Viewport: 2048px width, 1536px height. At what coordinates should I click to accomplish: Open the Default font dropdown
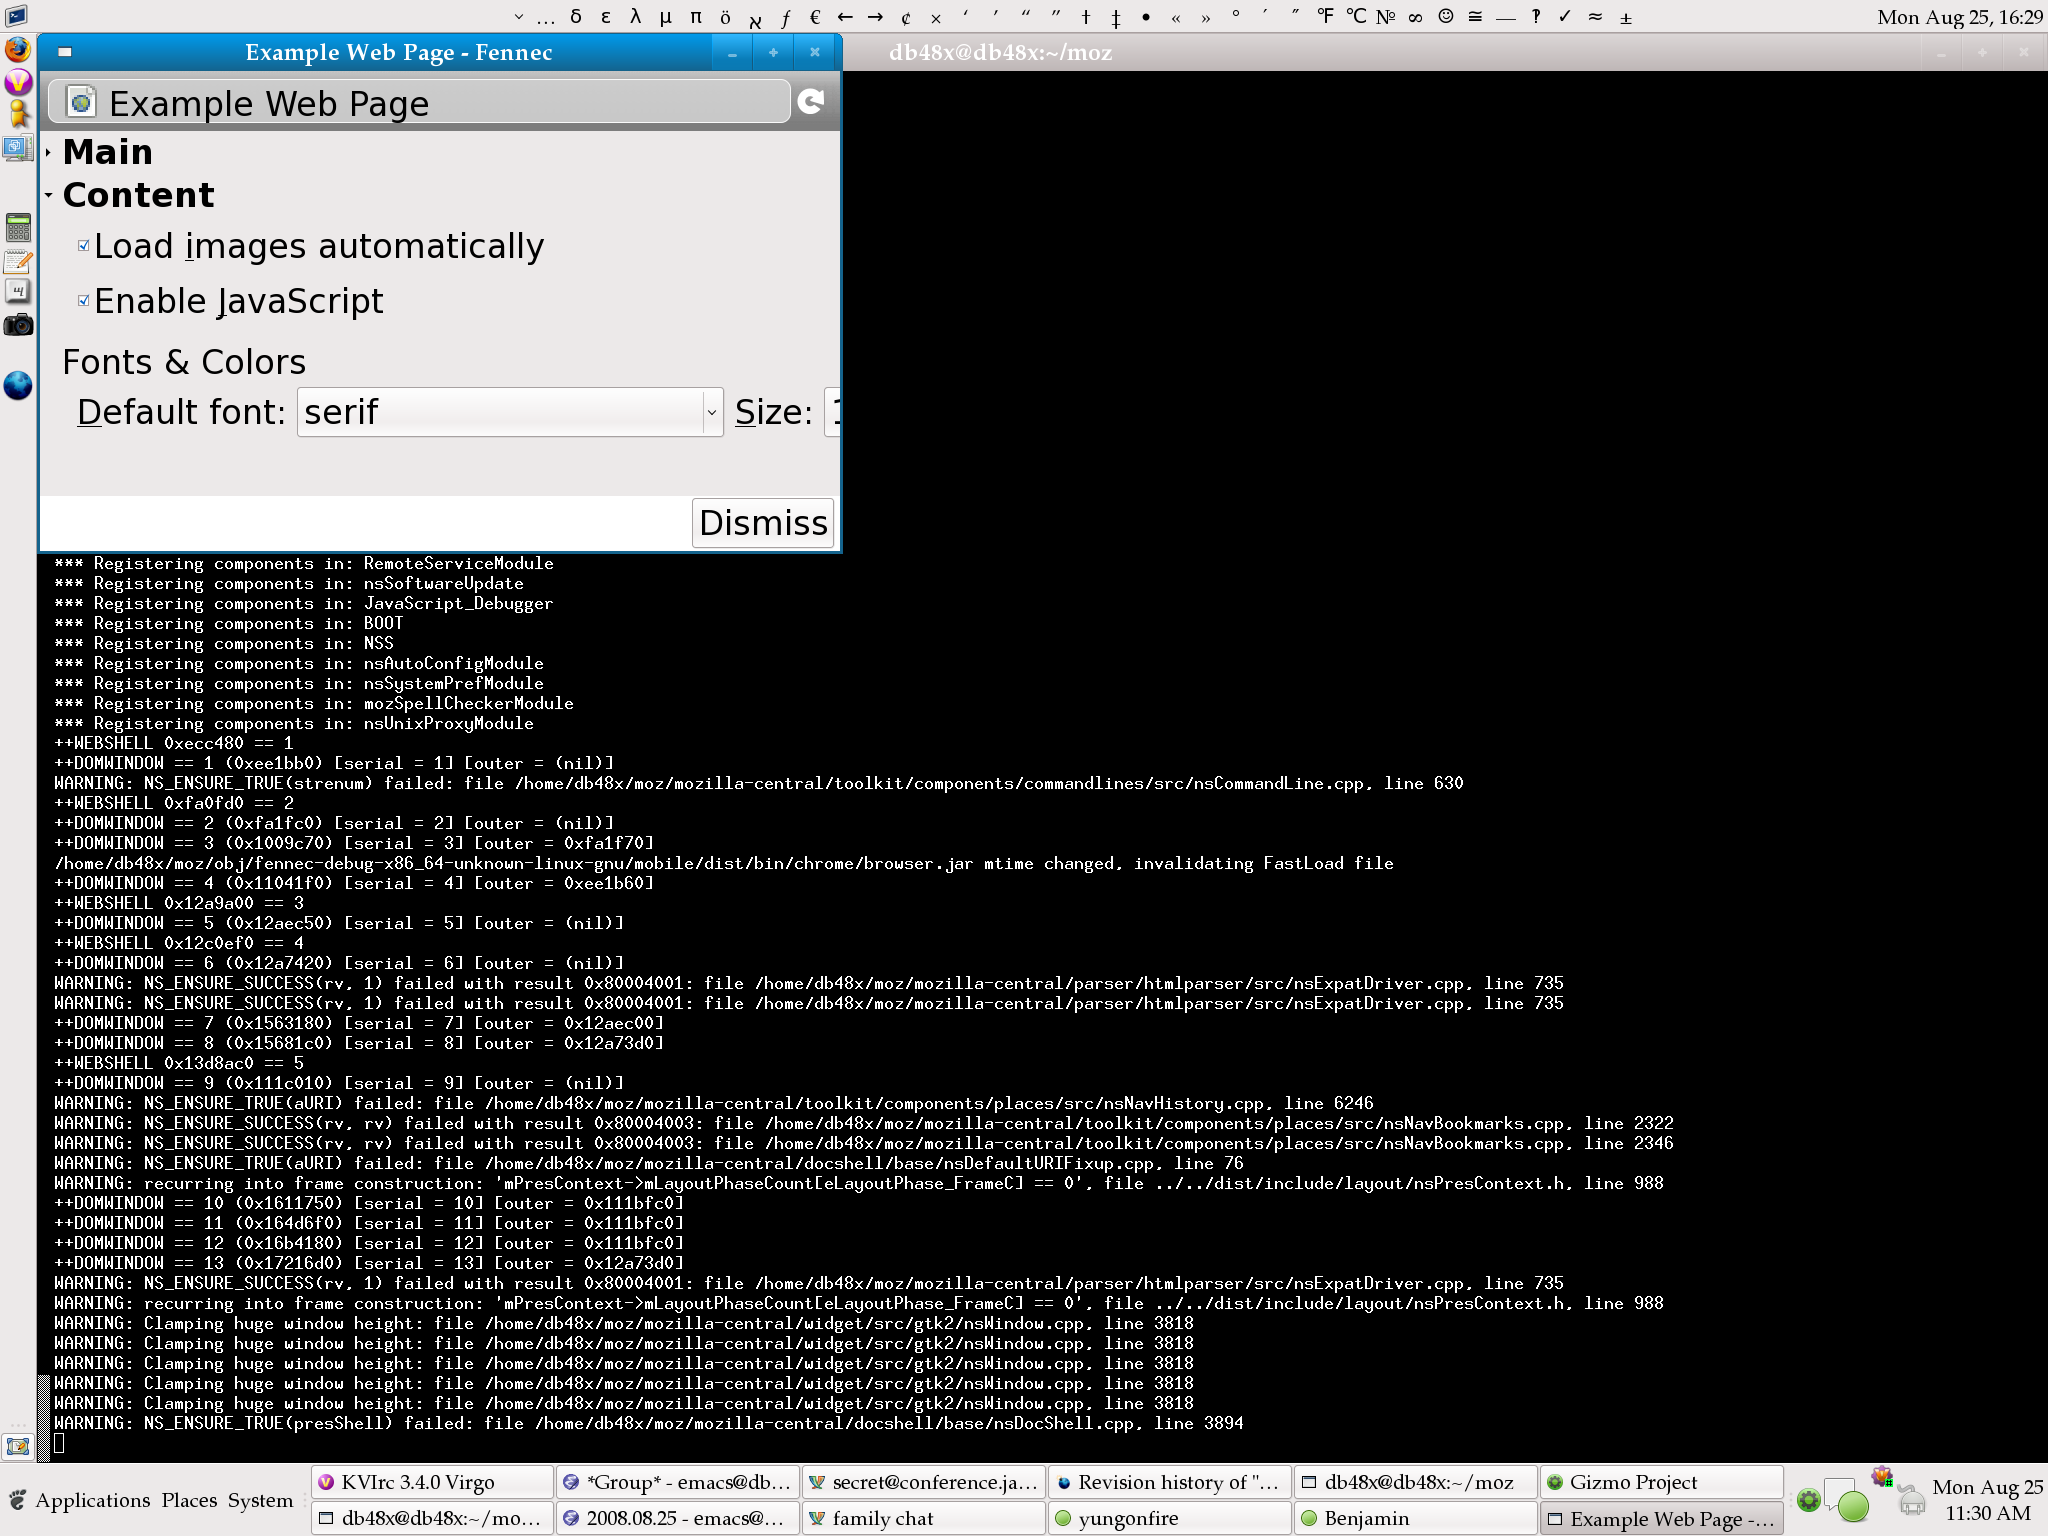(x=510, y=412)
